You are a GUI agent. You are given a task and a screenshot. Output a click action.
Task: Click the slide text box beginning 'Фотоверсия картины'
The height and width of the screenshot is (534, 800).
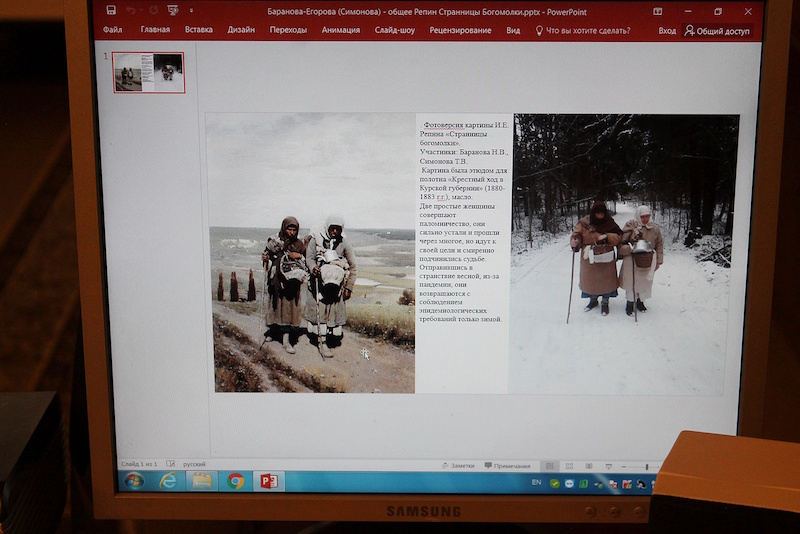tap(463, 222)
